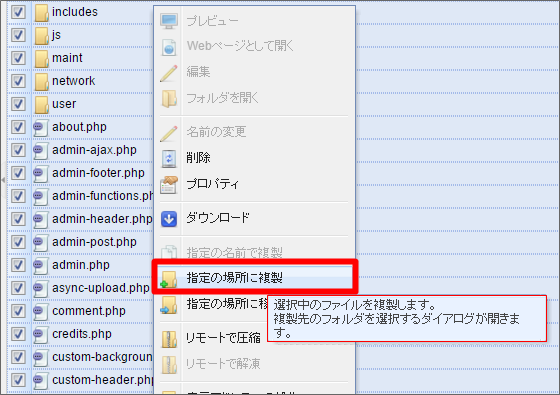This screenshot has width=560, height=395.
Task: Uncheck the admin-post.php checkbox
Action: tap(18, 242)
